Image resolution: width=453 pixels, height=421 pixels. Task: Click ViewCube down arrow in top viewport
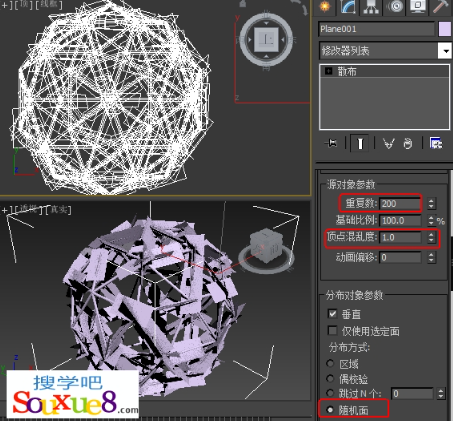[266, 56]
